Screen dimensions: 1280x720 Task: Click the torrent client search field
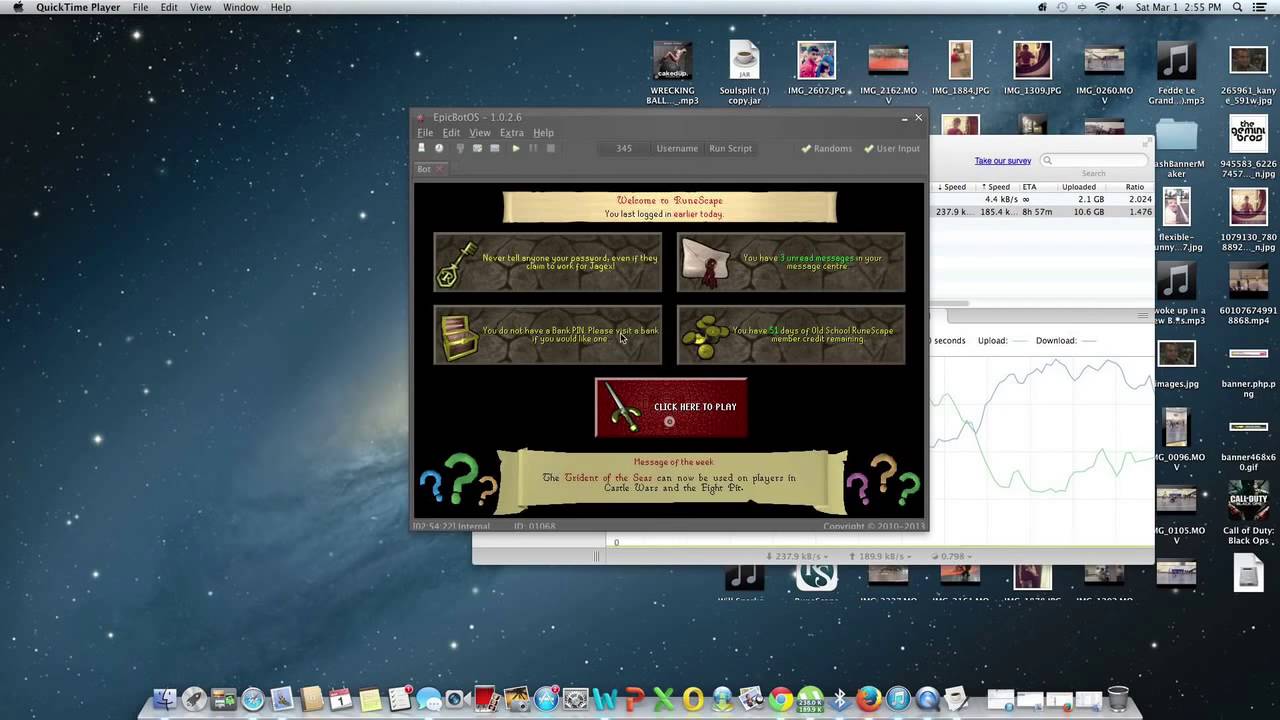pyautogui.click(x=1094, y=161)
